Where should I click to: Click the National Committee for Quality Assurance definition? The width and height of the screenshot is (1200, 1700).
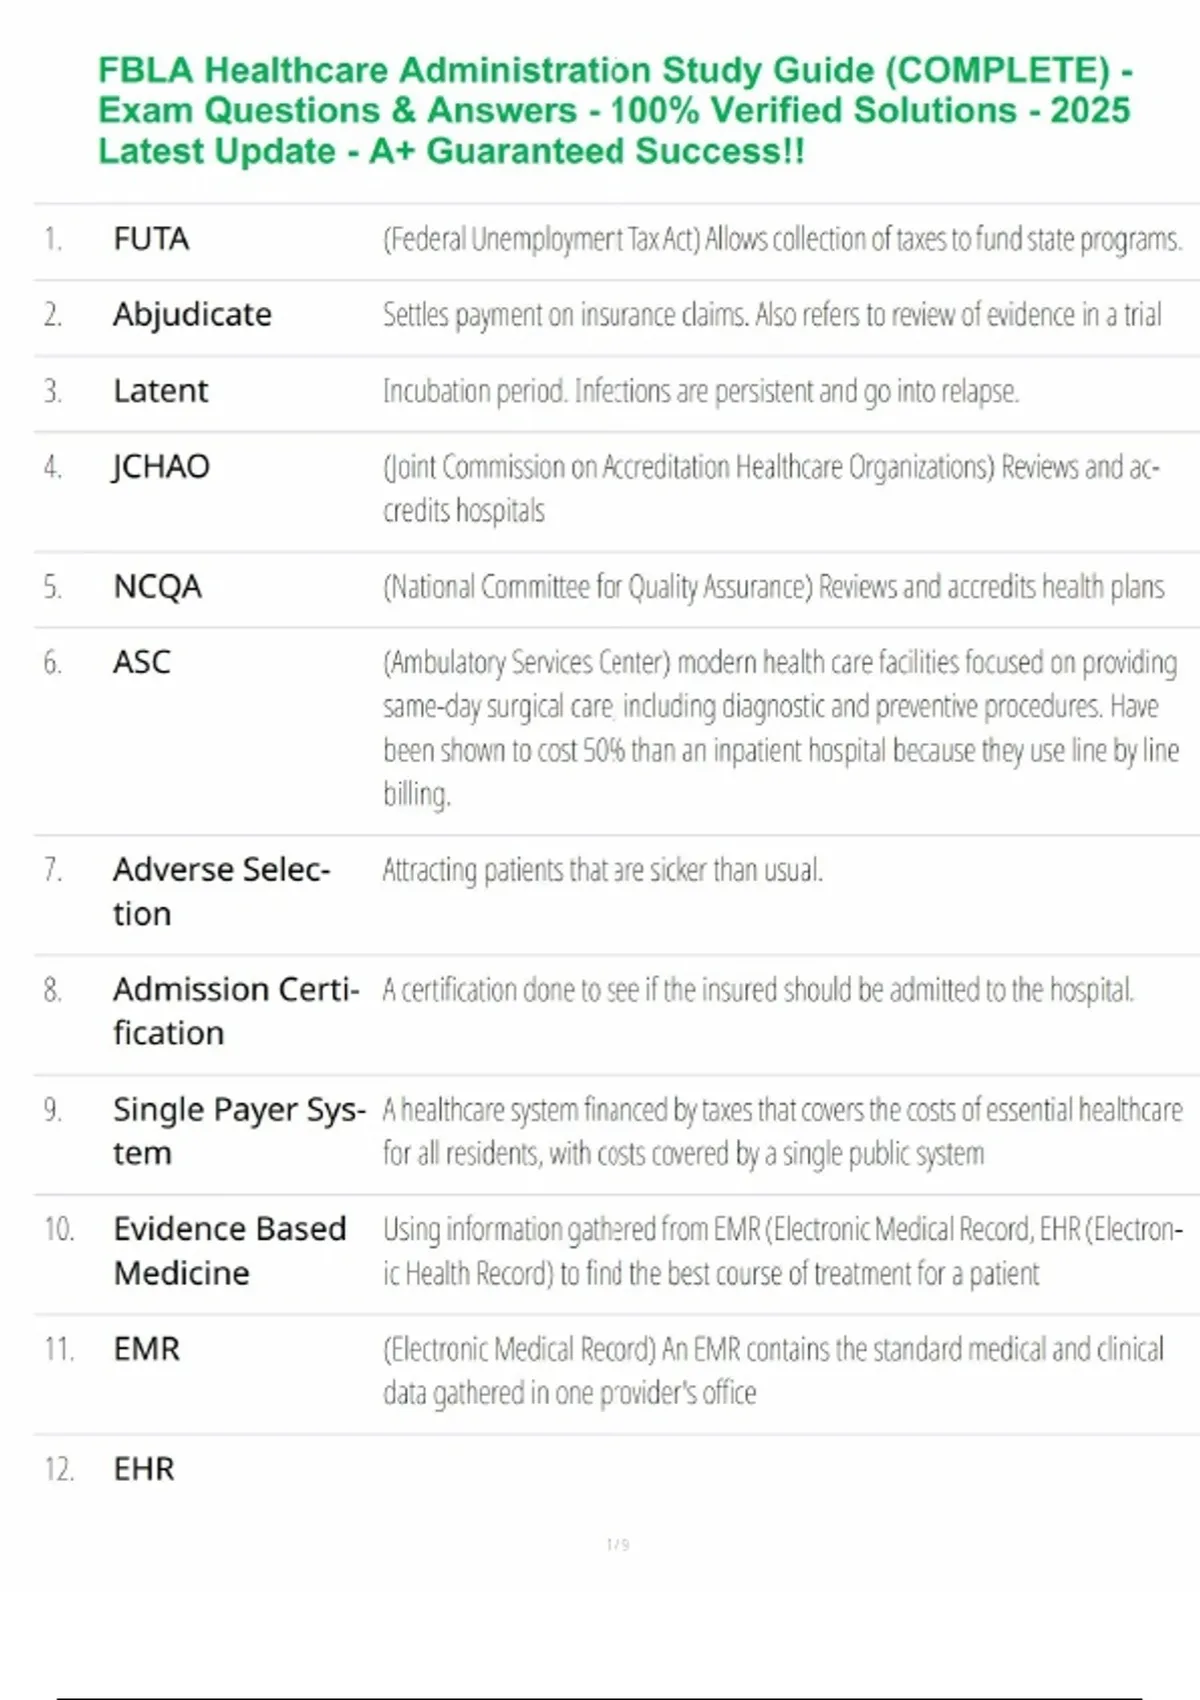(x=773, y=587)
